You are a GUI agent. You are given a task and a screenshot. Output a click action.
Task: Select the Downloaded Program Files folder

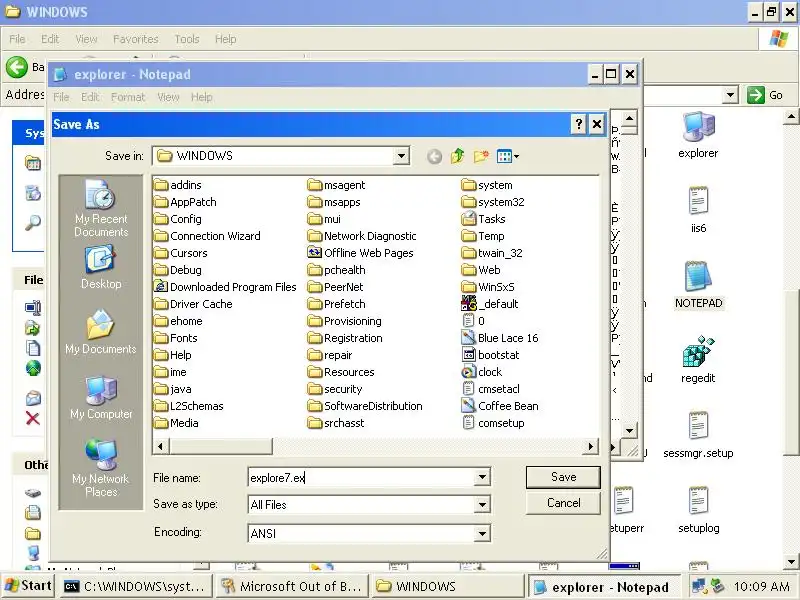pyautogui.click(x=225, y=287)
